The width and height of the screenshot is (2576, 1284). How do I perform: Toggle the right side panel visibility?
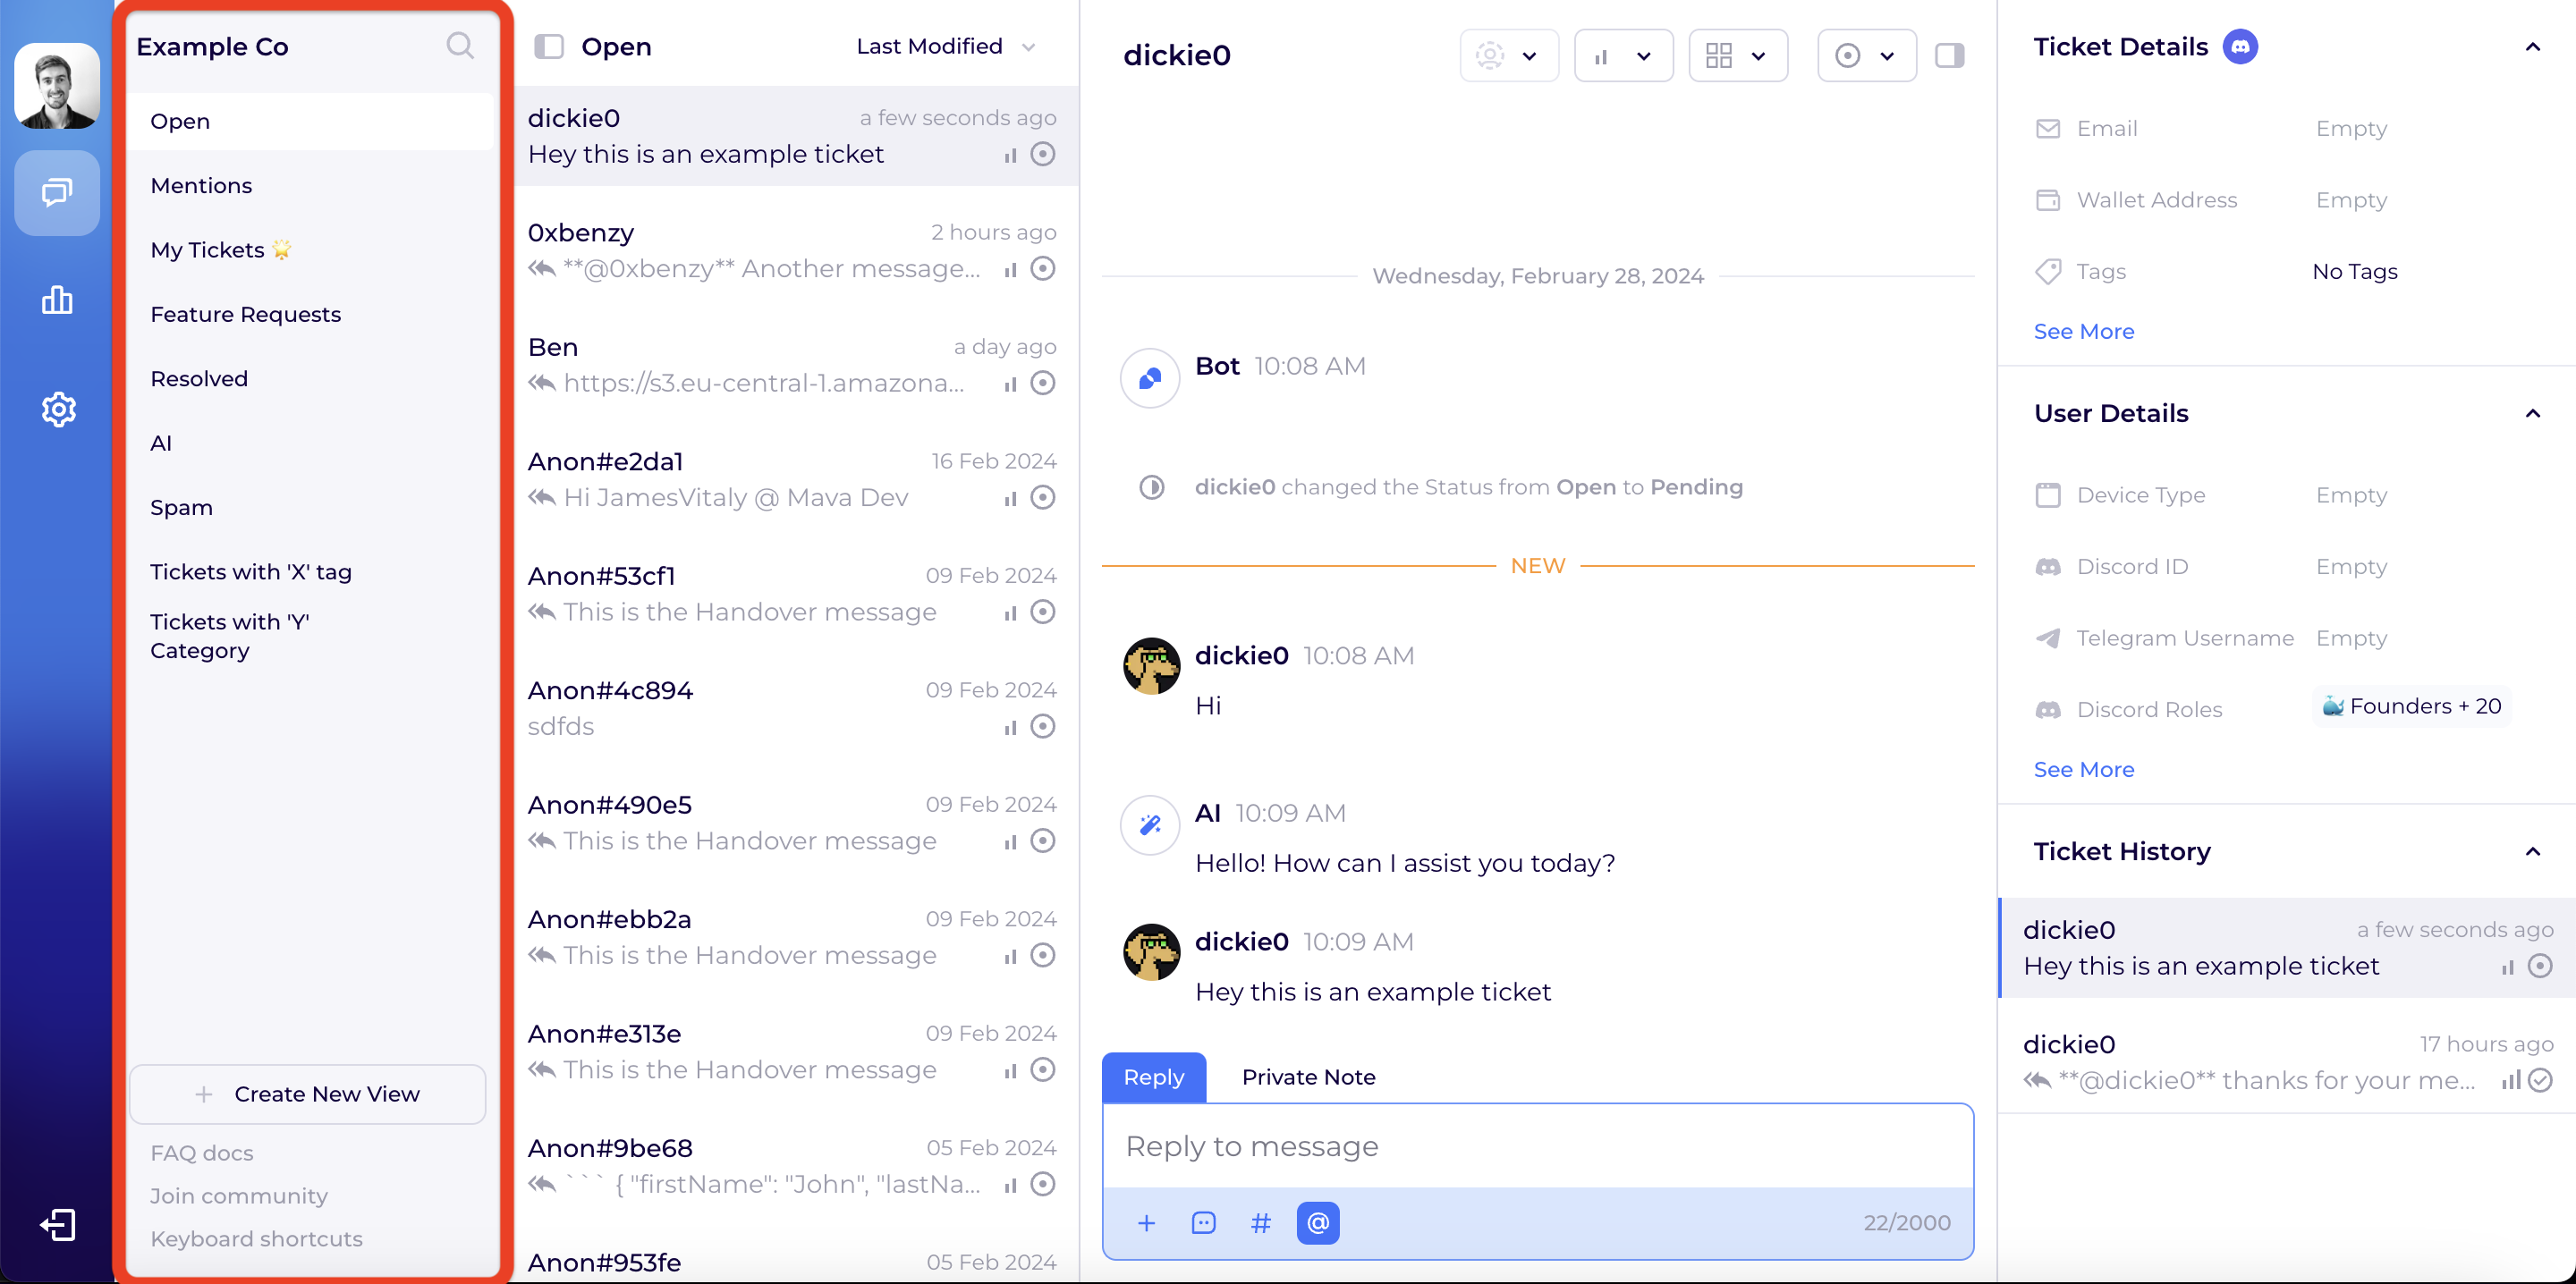click(1949, 55)
